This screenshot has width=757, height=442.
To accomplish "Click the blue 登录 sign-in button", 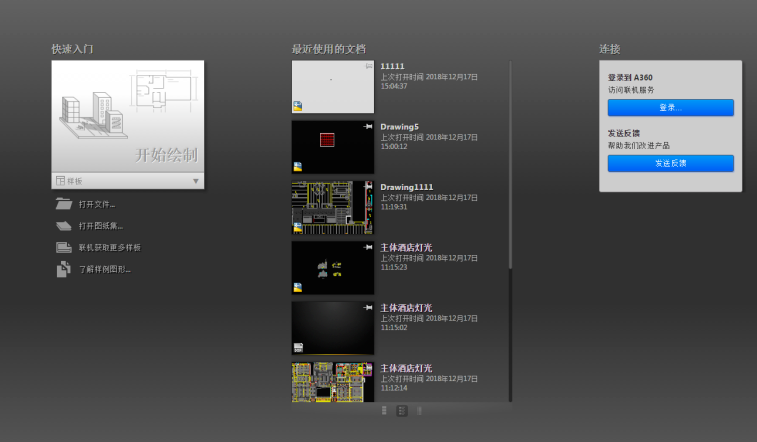I will tap(671, 108).
